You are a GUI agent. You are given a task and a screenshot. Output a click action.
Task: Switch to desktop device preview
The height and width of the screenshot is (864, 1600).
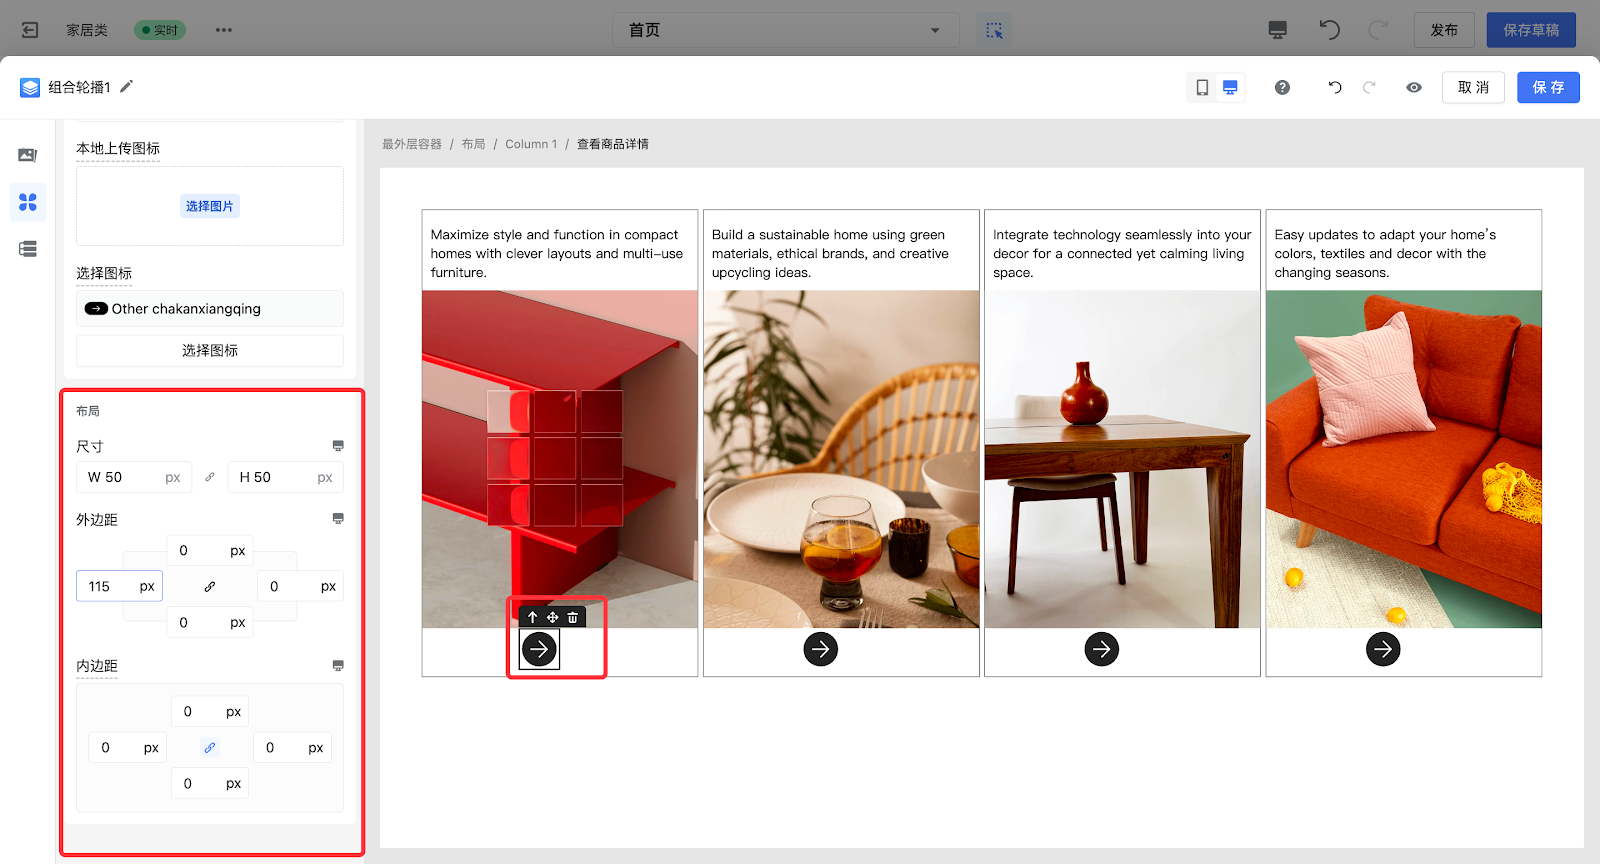[1230, 88]
